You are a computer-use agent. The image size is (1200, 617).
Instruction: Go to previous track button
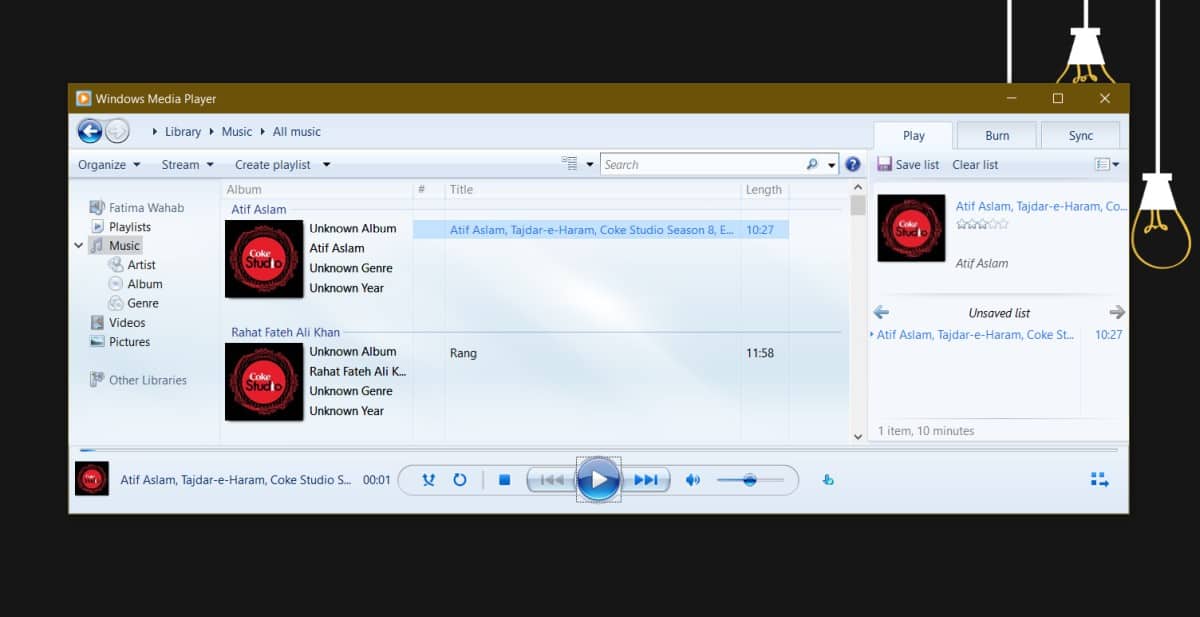[551, 480]
